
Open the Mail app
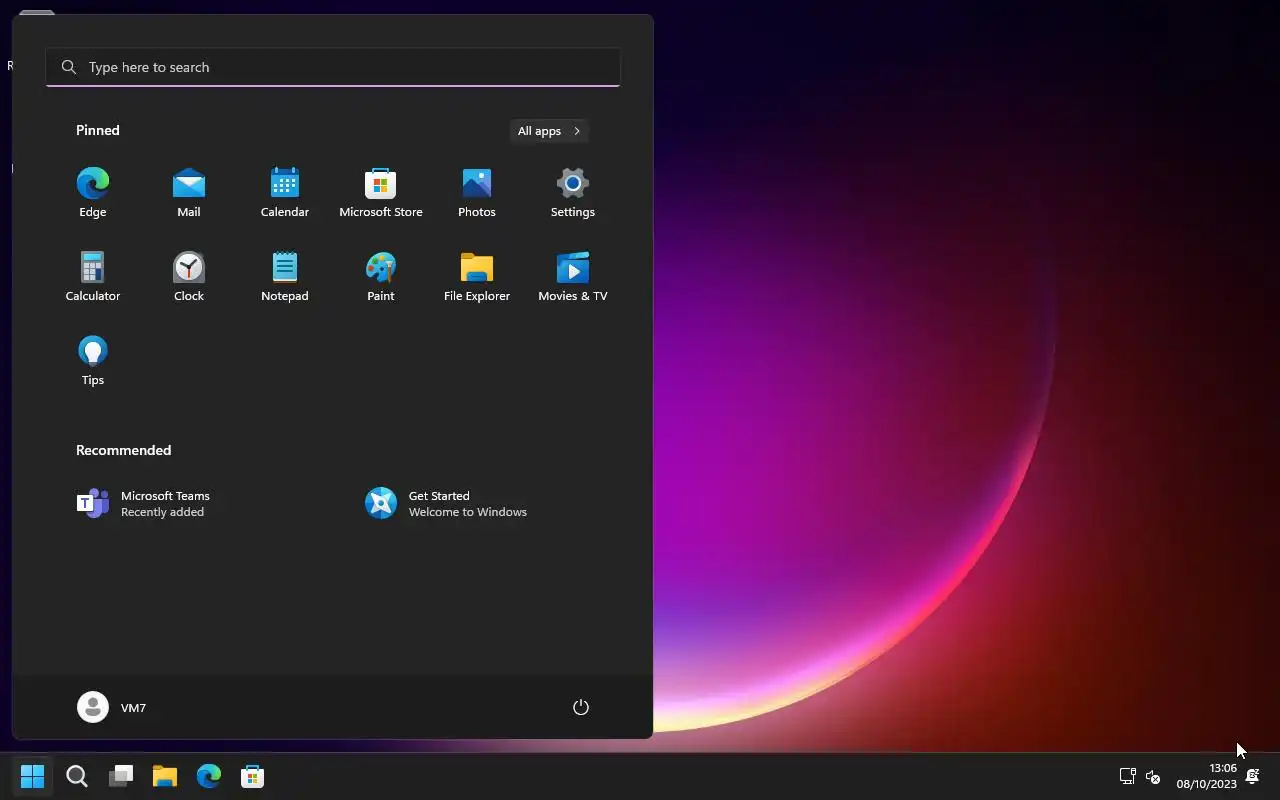tap(189, 192)
